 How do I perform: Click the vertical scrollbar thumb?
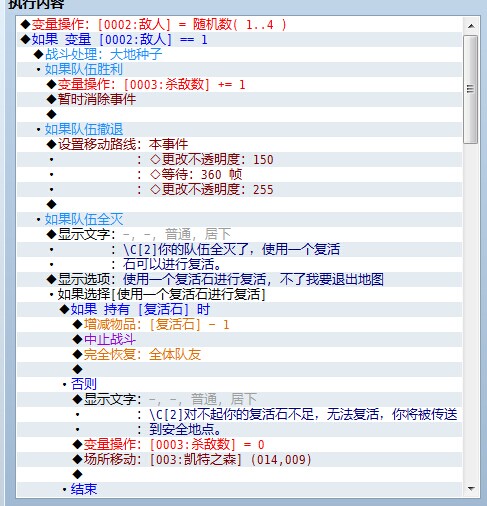click(x=471, y=89)
